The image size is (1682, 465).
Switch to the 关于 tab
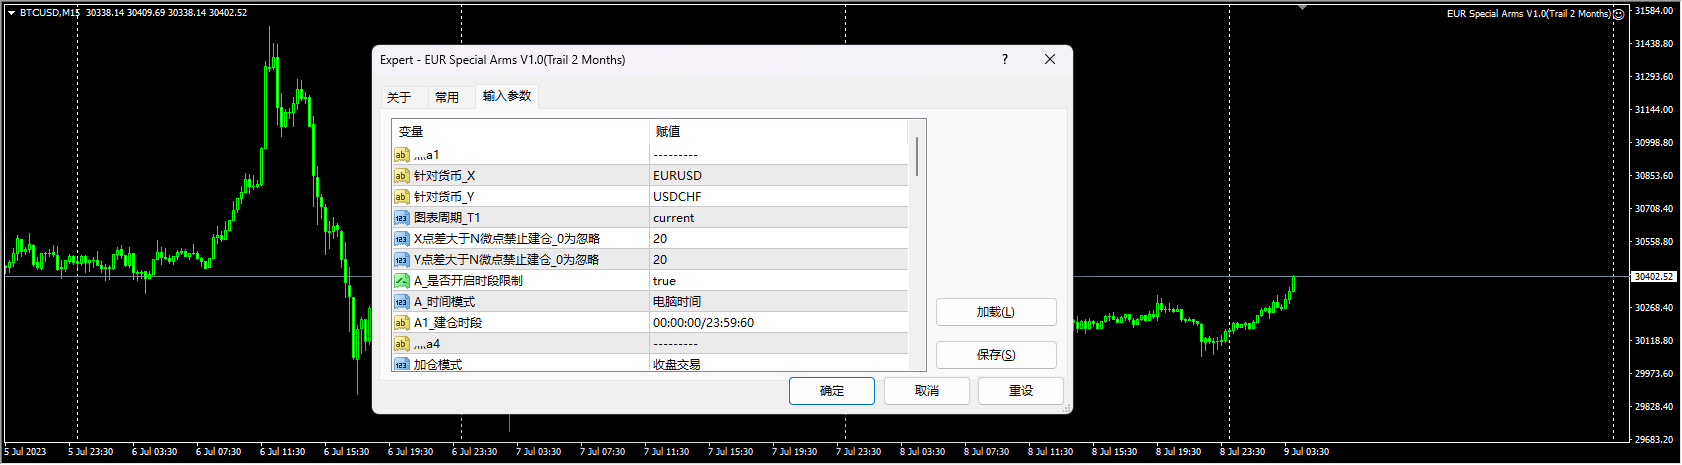pos(399,97)
